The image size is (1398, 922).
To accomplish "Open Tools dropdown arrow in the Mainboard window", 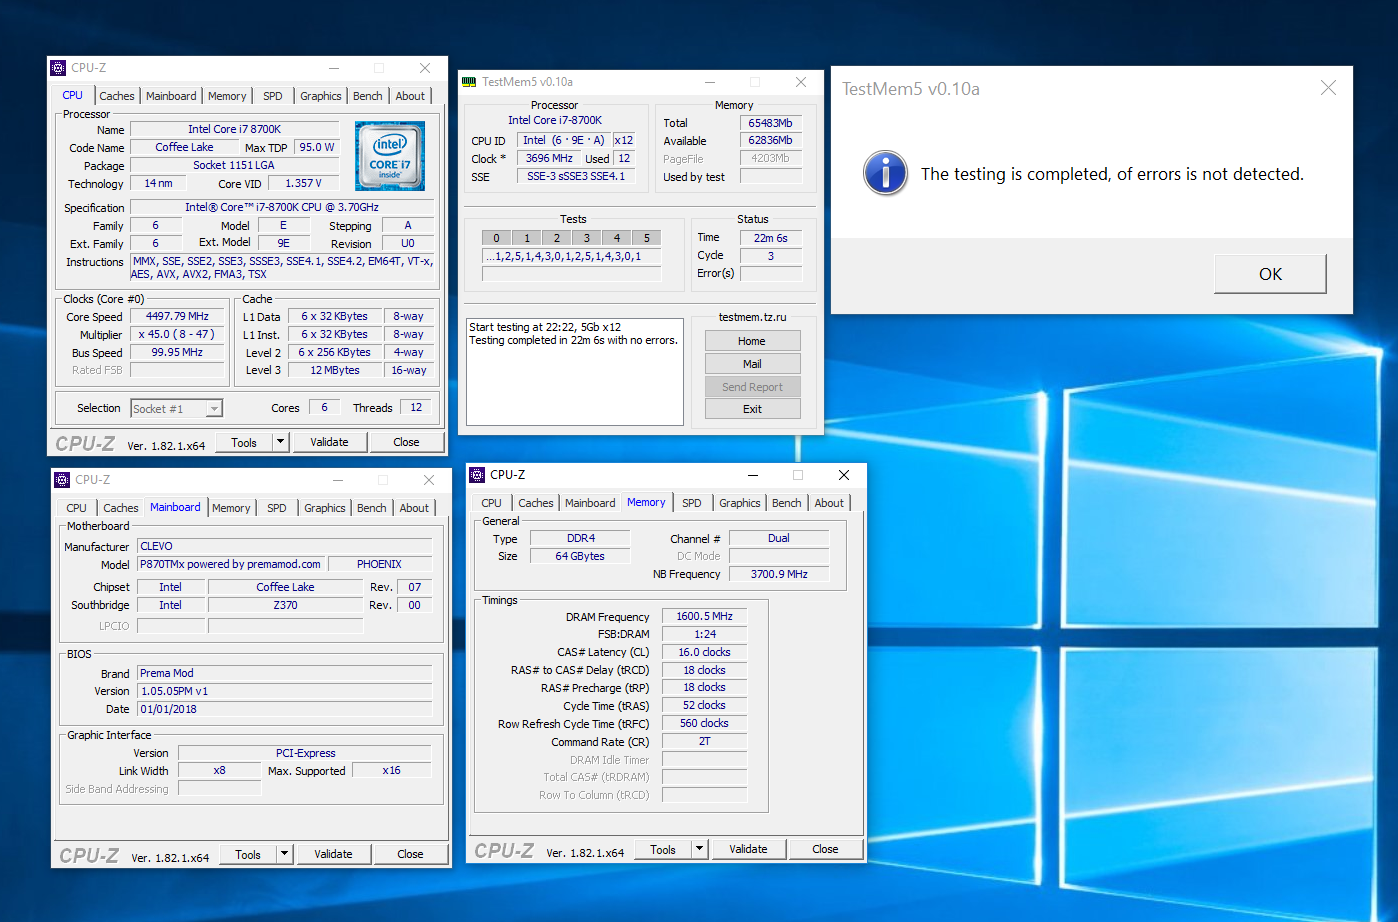I will tap(285, 854).
